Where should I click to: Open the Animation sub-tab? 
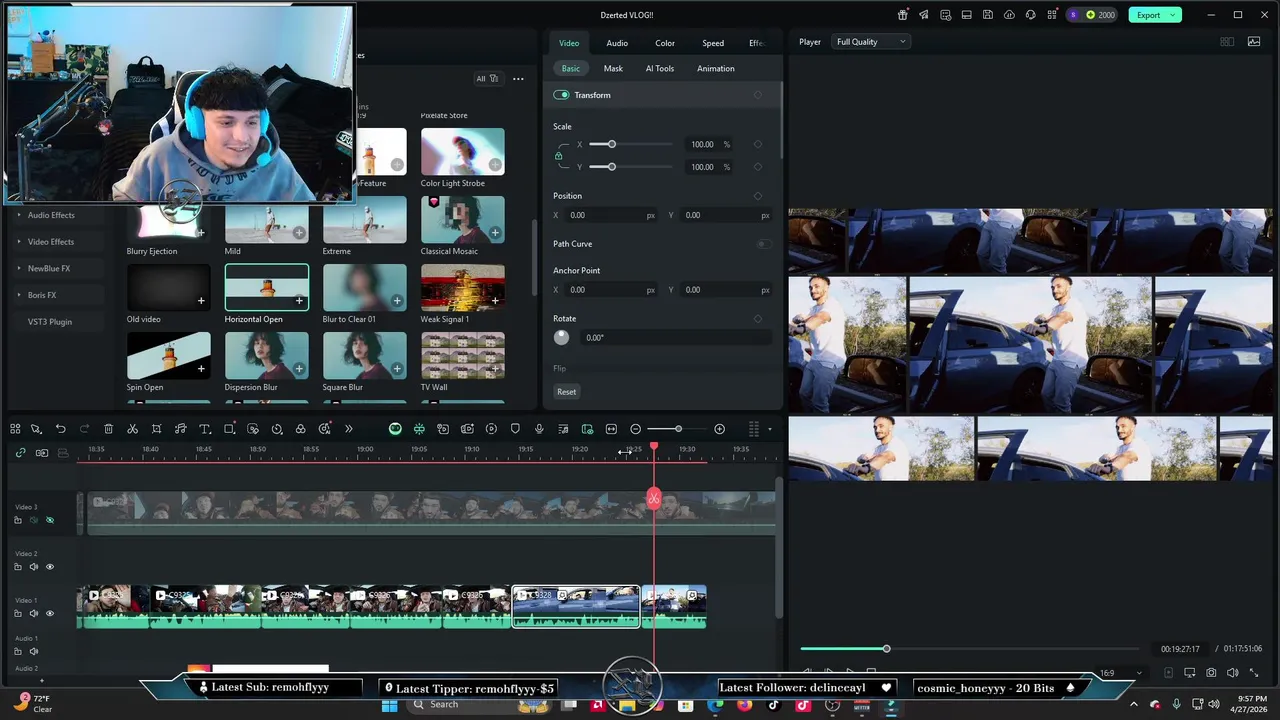pyautogui.click(x=716, y=69)
